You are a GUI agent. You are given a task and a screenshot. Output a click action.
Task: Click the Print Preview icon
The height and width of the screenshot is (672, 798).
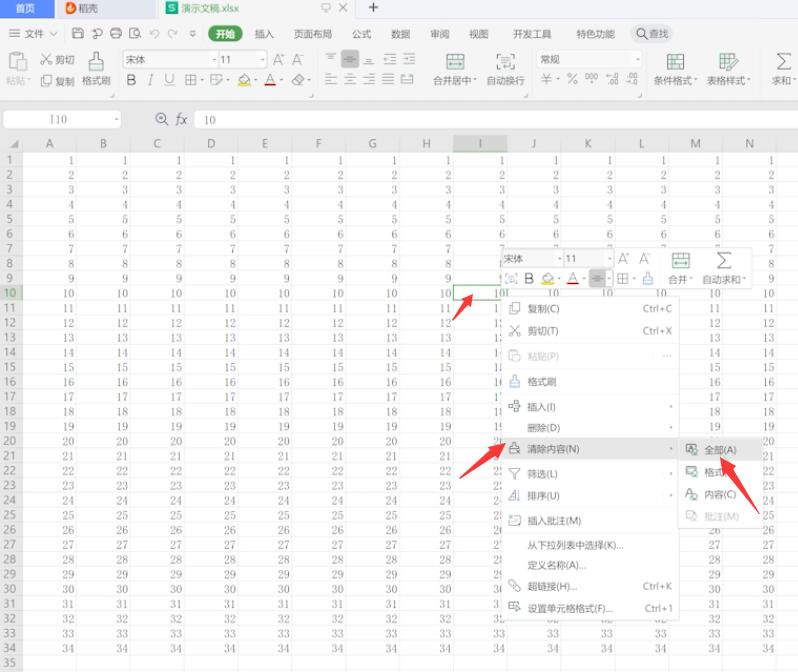(x=135, y=34)
